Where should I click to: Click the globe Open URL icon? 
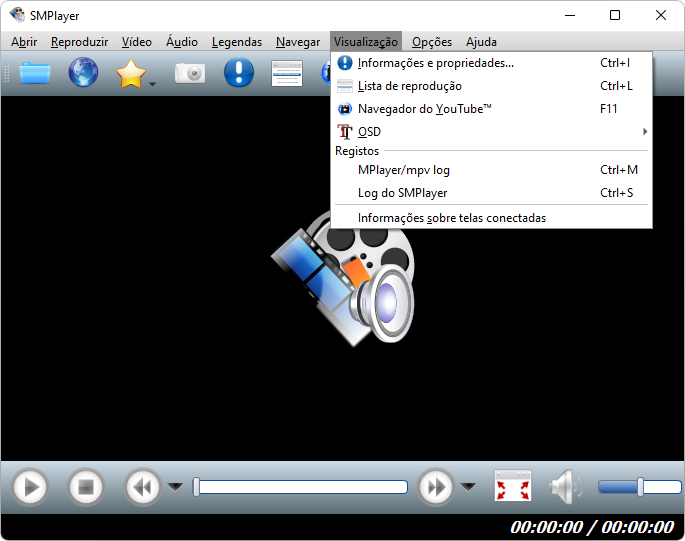(83, 72)
